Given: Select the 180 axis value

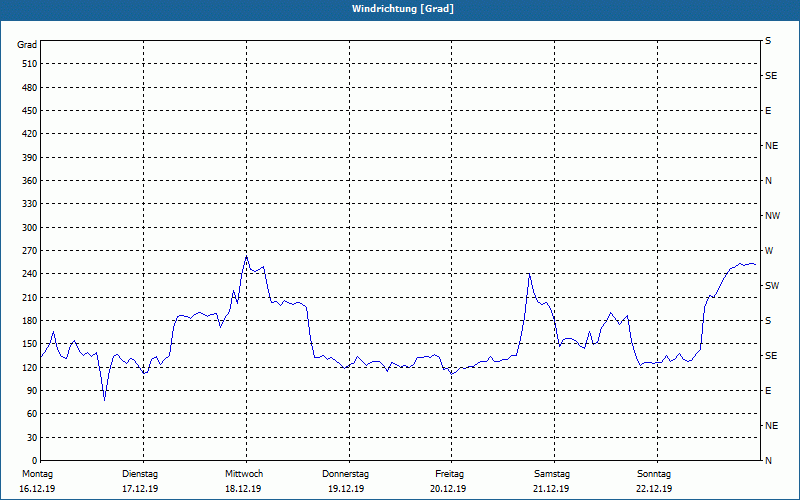Looking at the screenshot, I should click(30, 321).
